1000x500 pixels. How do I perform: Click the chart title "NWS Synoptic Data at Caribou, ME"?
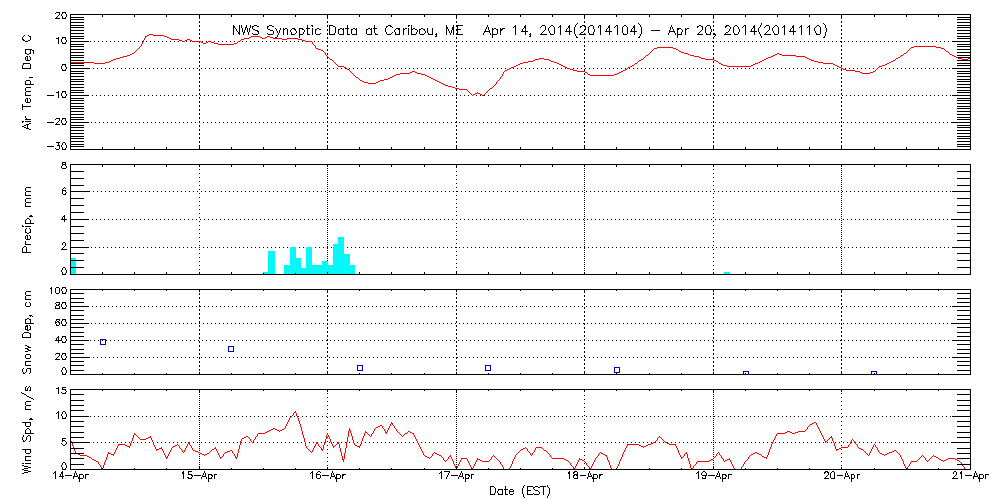(x=348, y=30)
